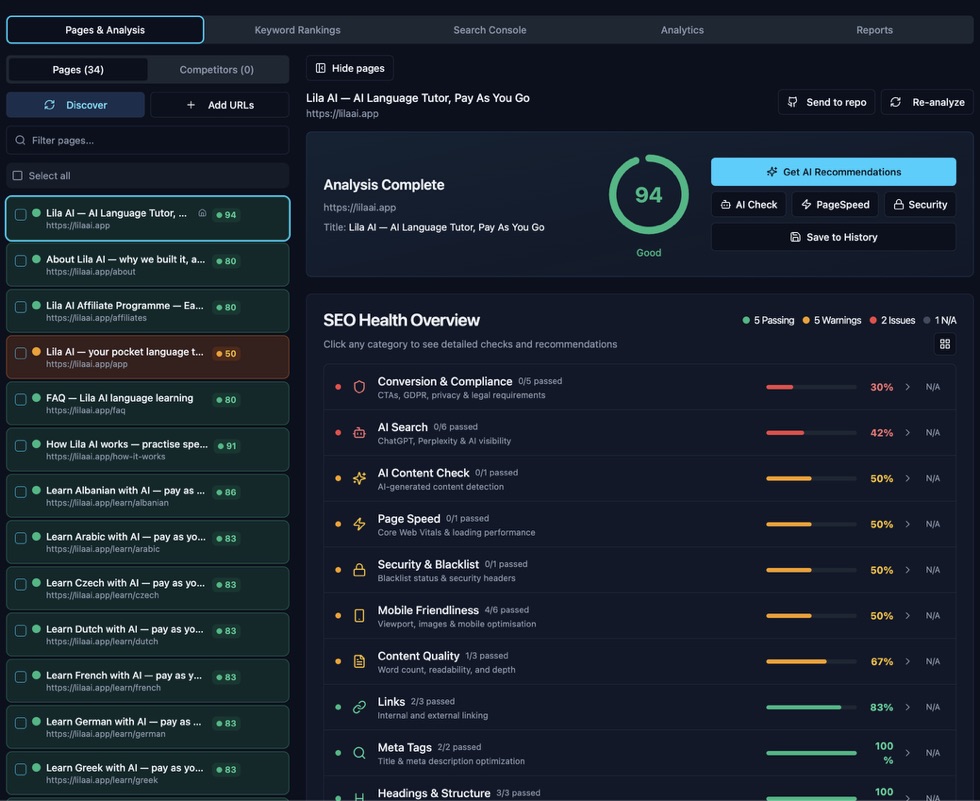
Task: Click the score 50 badge on /app page
Action: [x=226, y=354]
